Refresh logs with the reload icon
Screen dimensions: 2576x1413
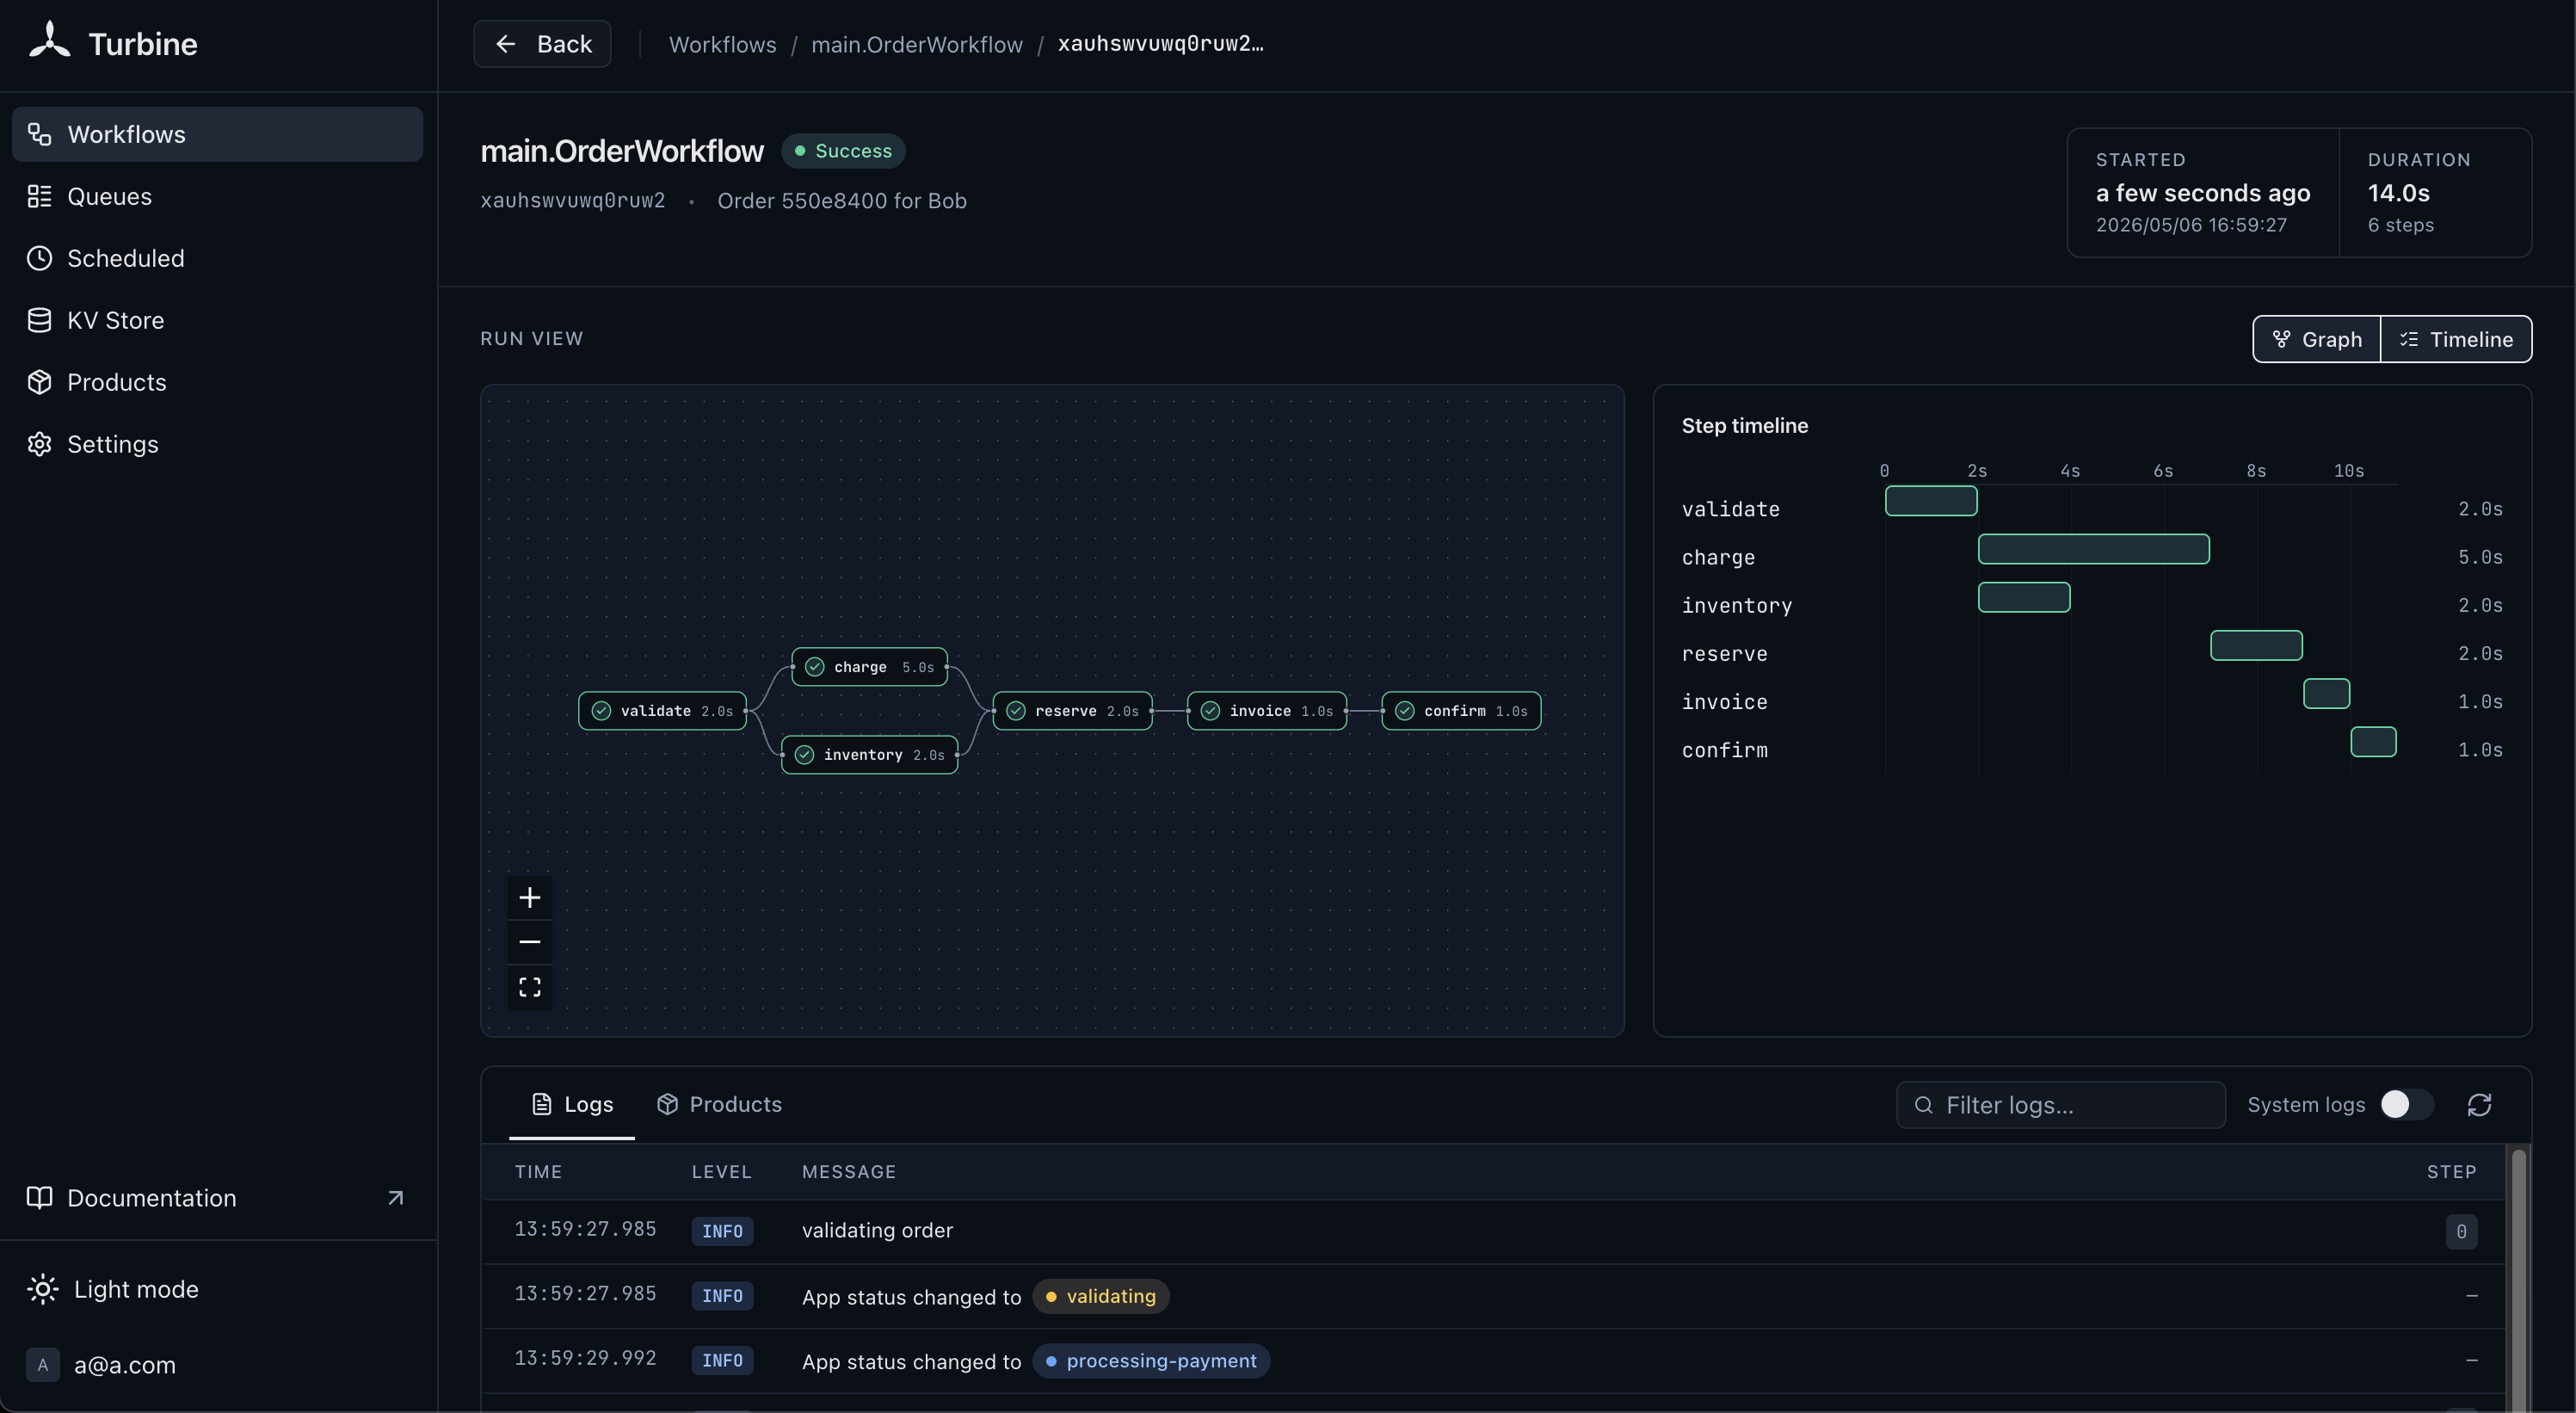(x=2479, y=1105)
